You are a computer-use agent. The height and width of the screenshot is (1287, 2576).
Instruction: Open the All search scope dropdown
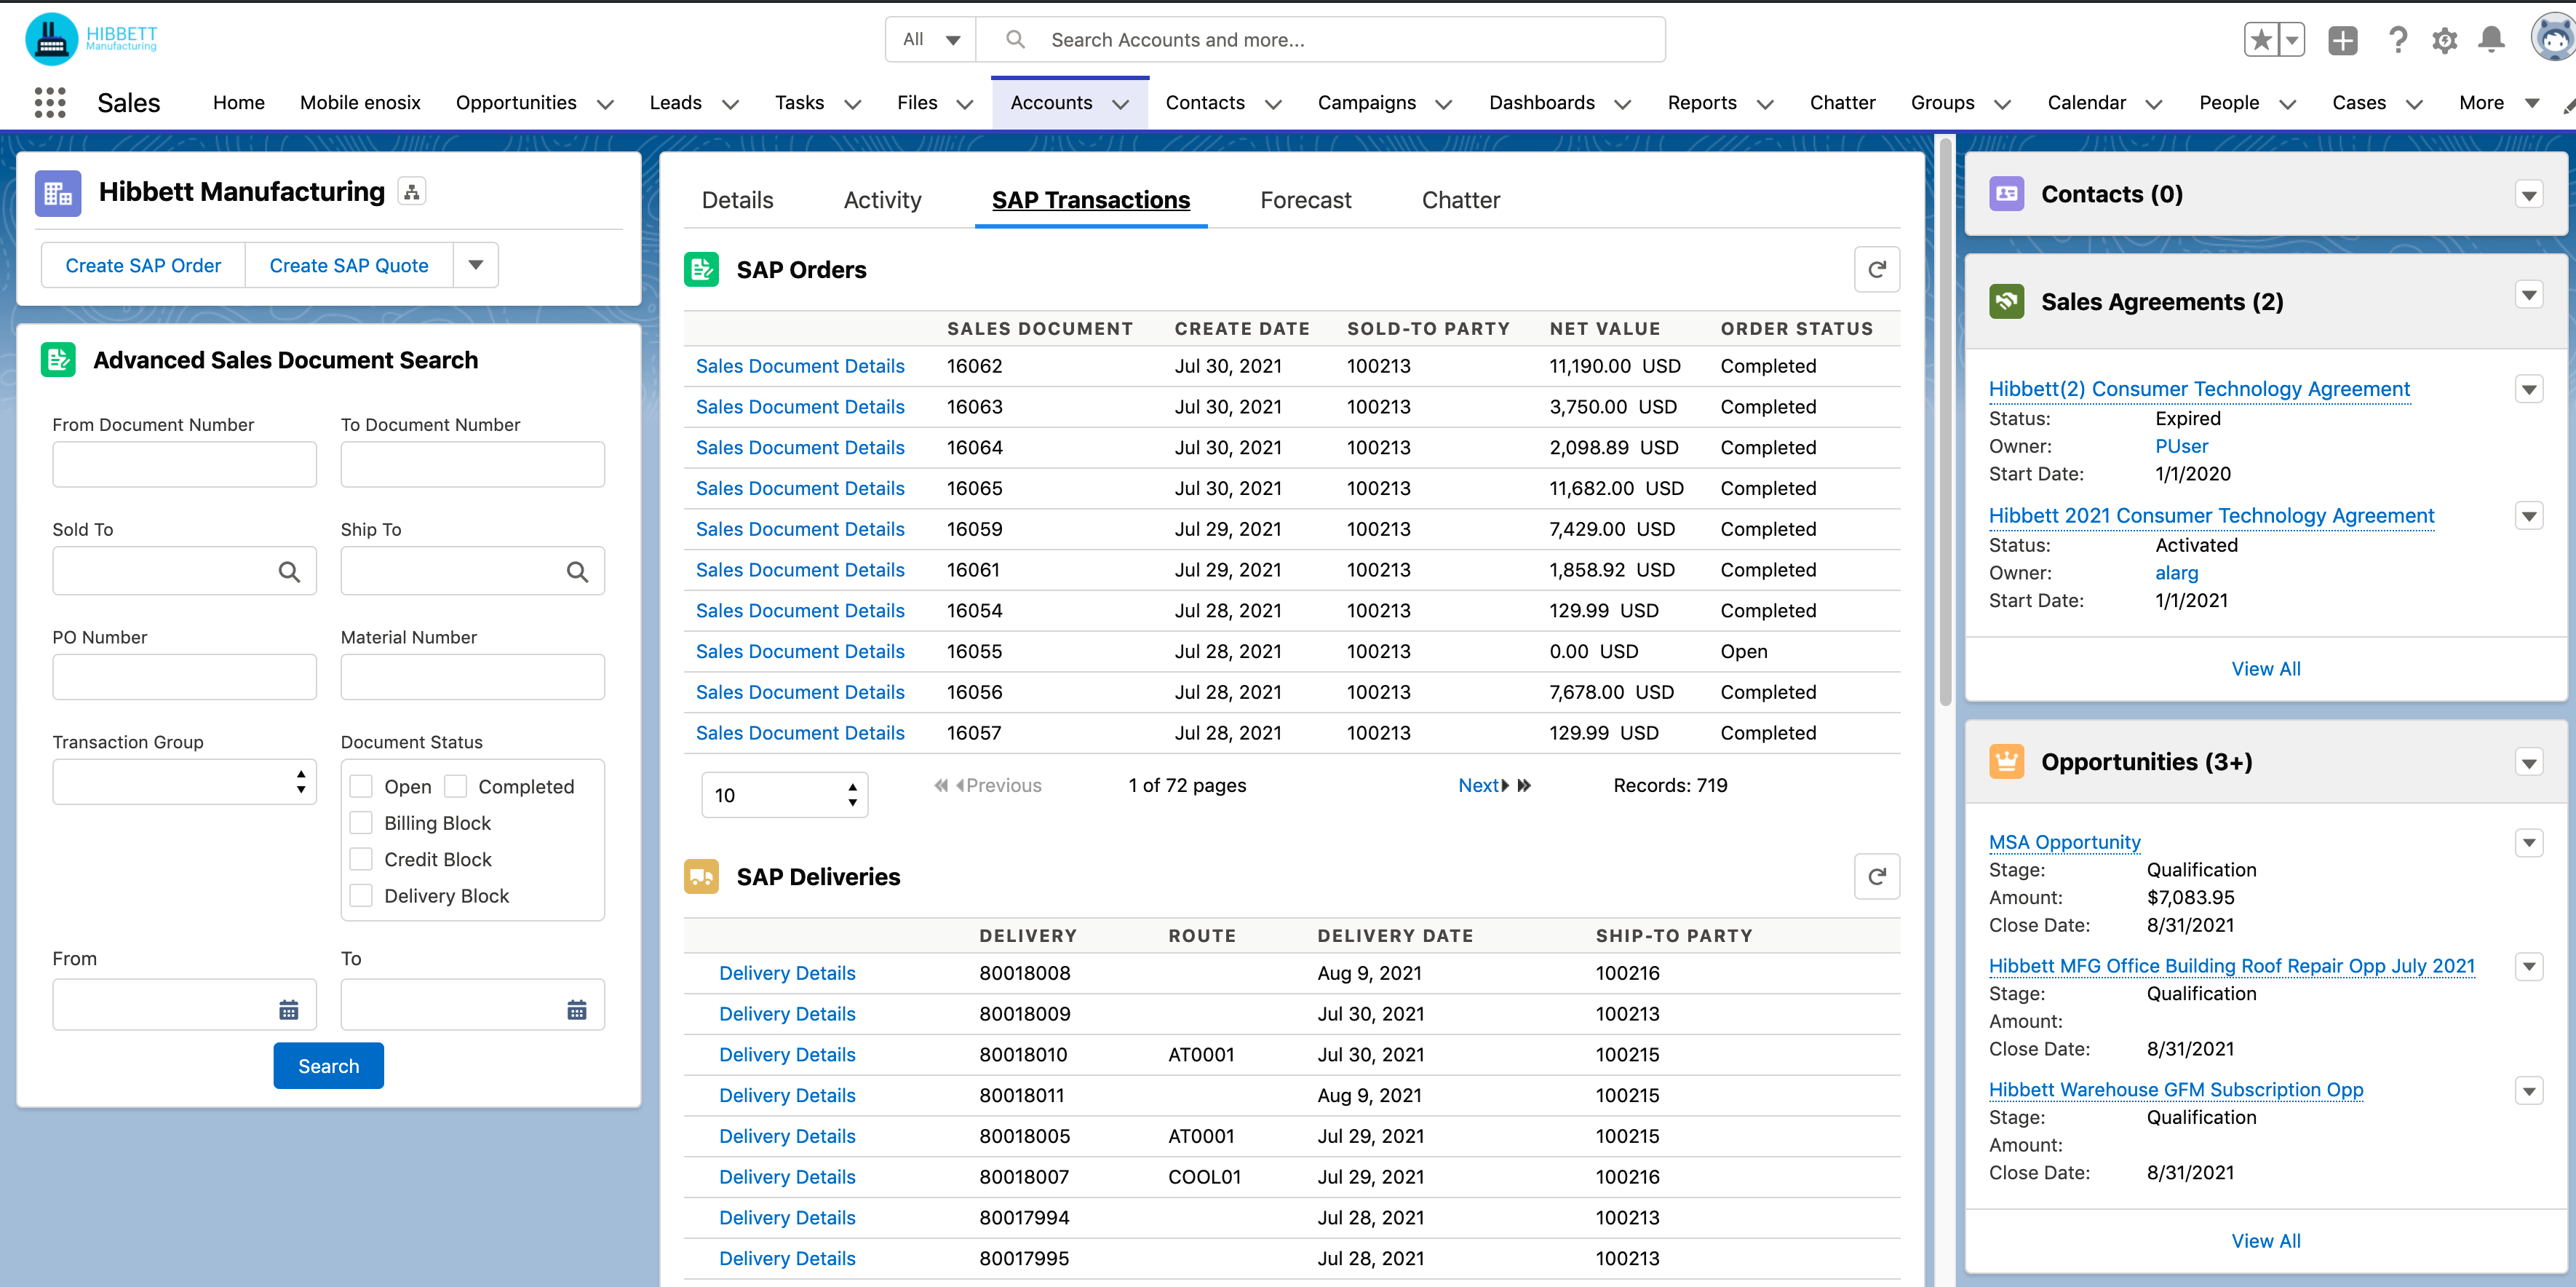[x=931, y=39]
